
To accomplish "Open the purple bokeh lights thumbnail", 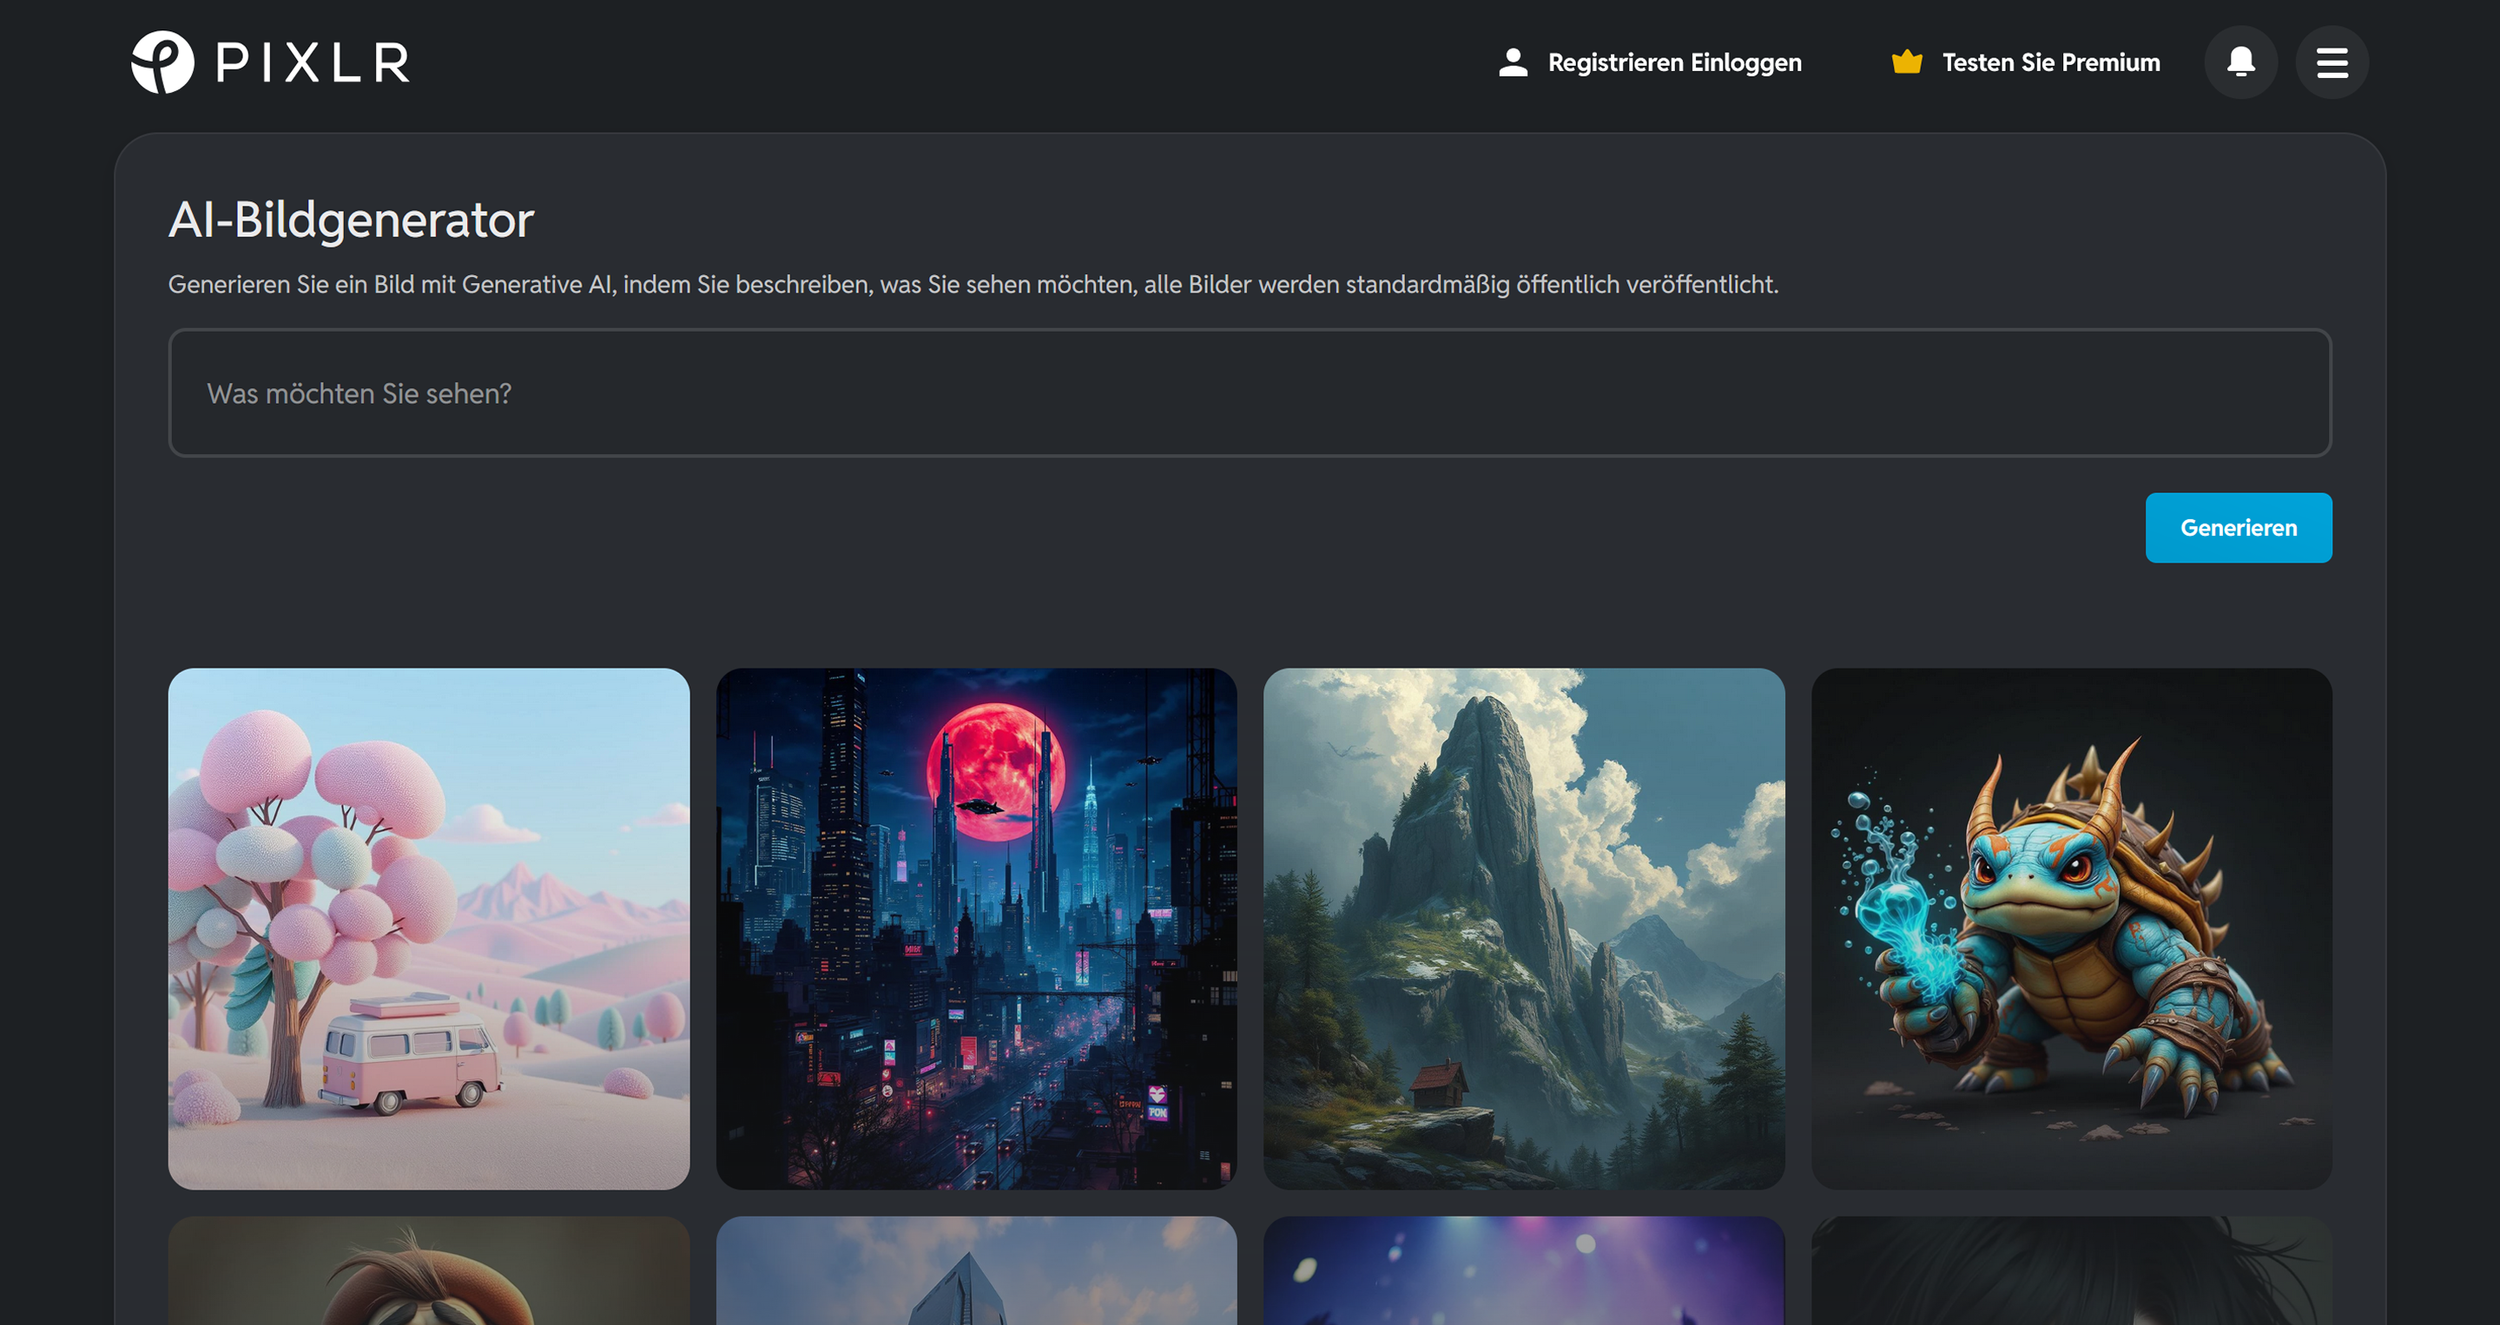I will (x=1524, y=1271).
